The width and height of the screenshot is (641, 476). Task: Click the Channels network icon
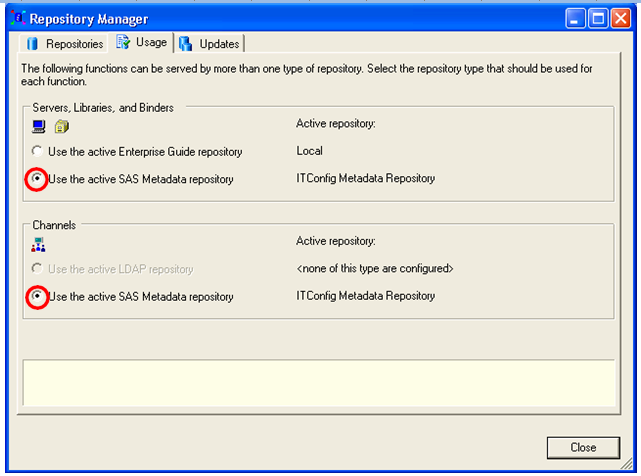click(x=39, y=244)
